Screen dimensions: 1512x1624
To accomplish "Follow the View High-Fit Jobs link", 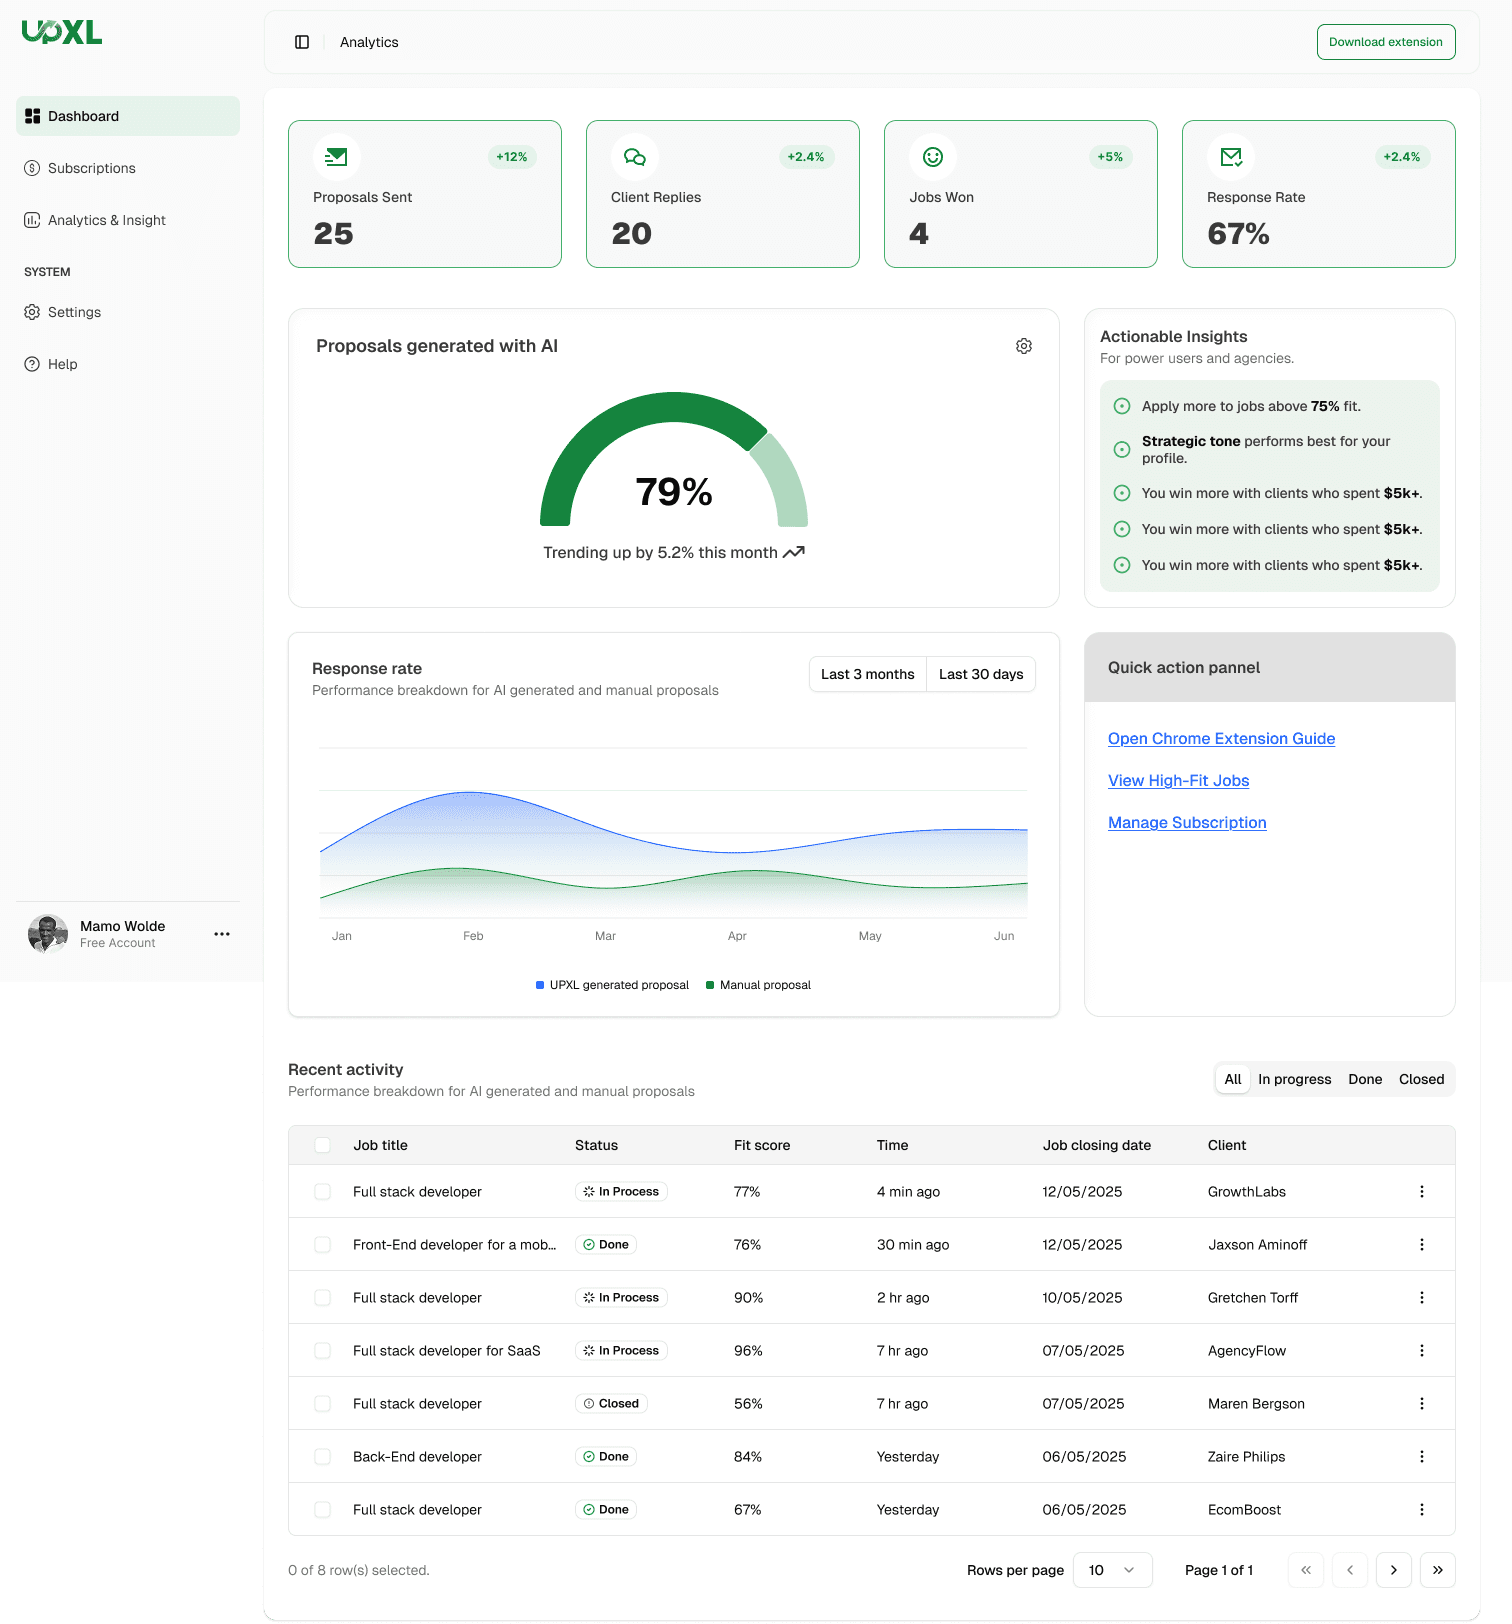I will tap(1178, 781).
